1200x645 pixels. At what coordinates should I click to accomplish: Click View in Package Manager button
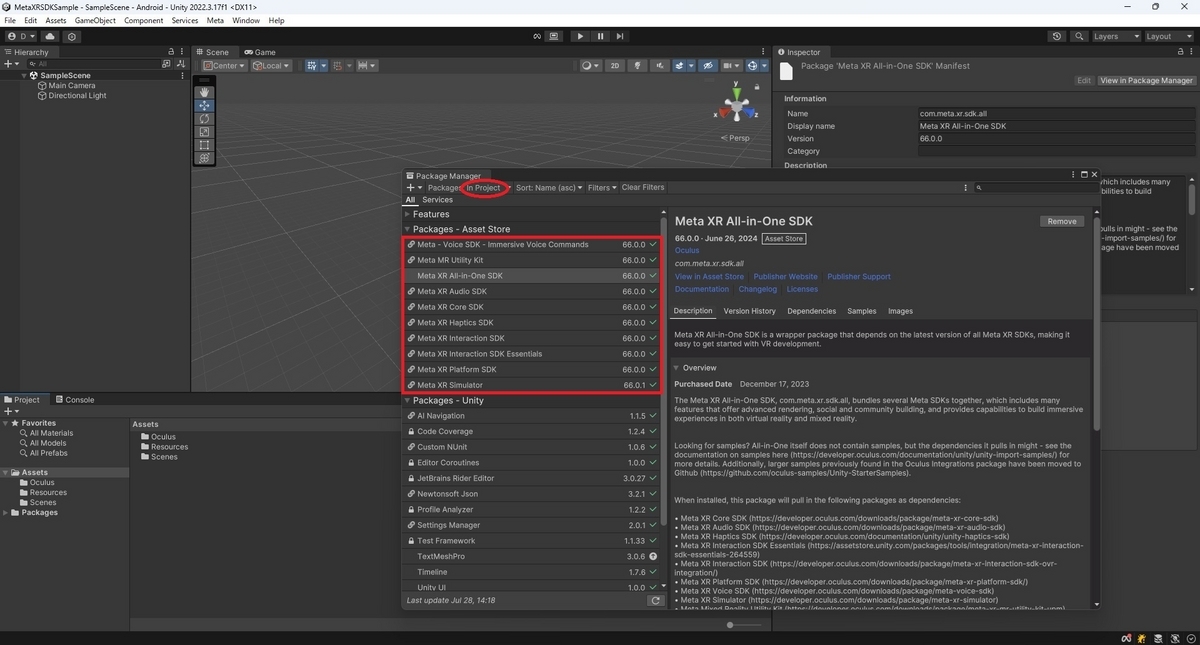[x=1146, y=80]
